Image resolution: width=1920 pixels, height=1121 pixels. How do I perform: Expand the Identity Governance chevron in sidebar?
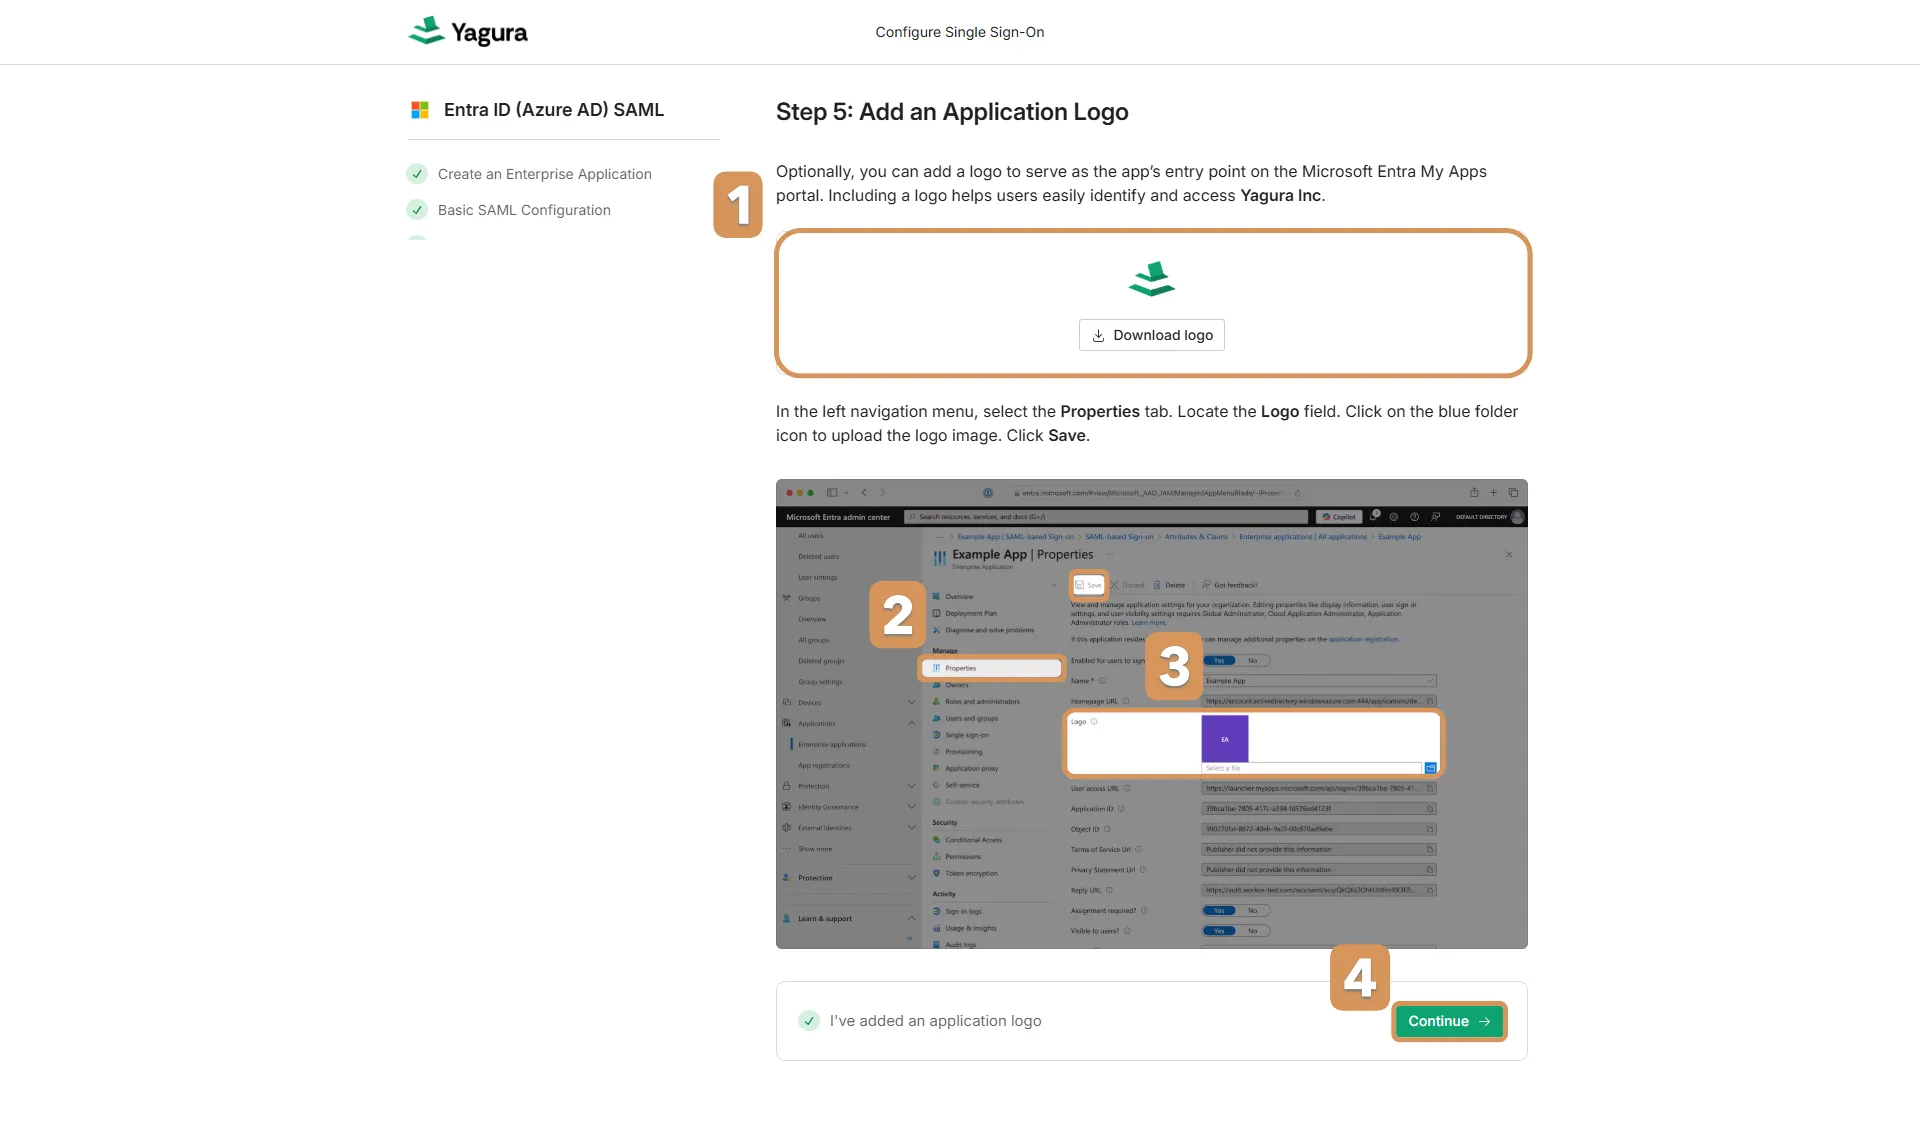[911, 807]
